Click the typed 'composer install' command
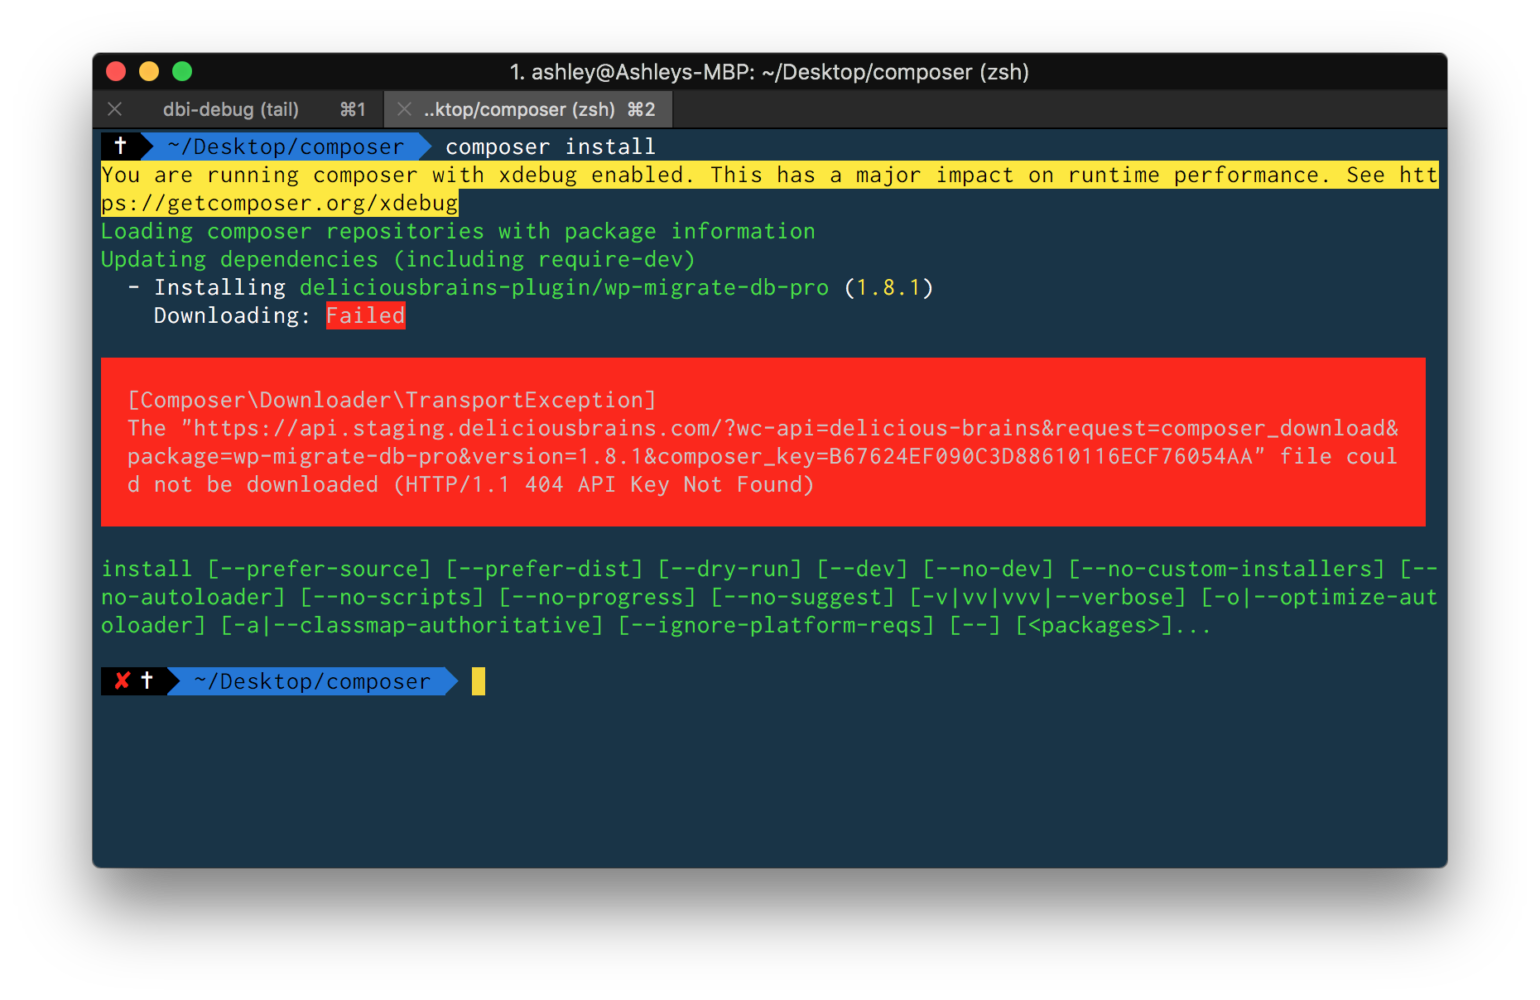Image resolution: width=1540 pixels, height=1000 pixels. pyautogui.click(x=550, y=147)
